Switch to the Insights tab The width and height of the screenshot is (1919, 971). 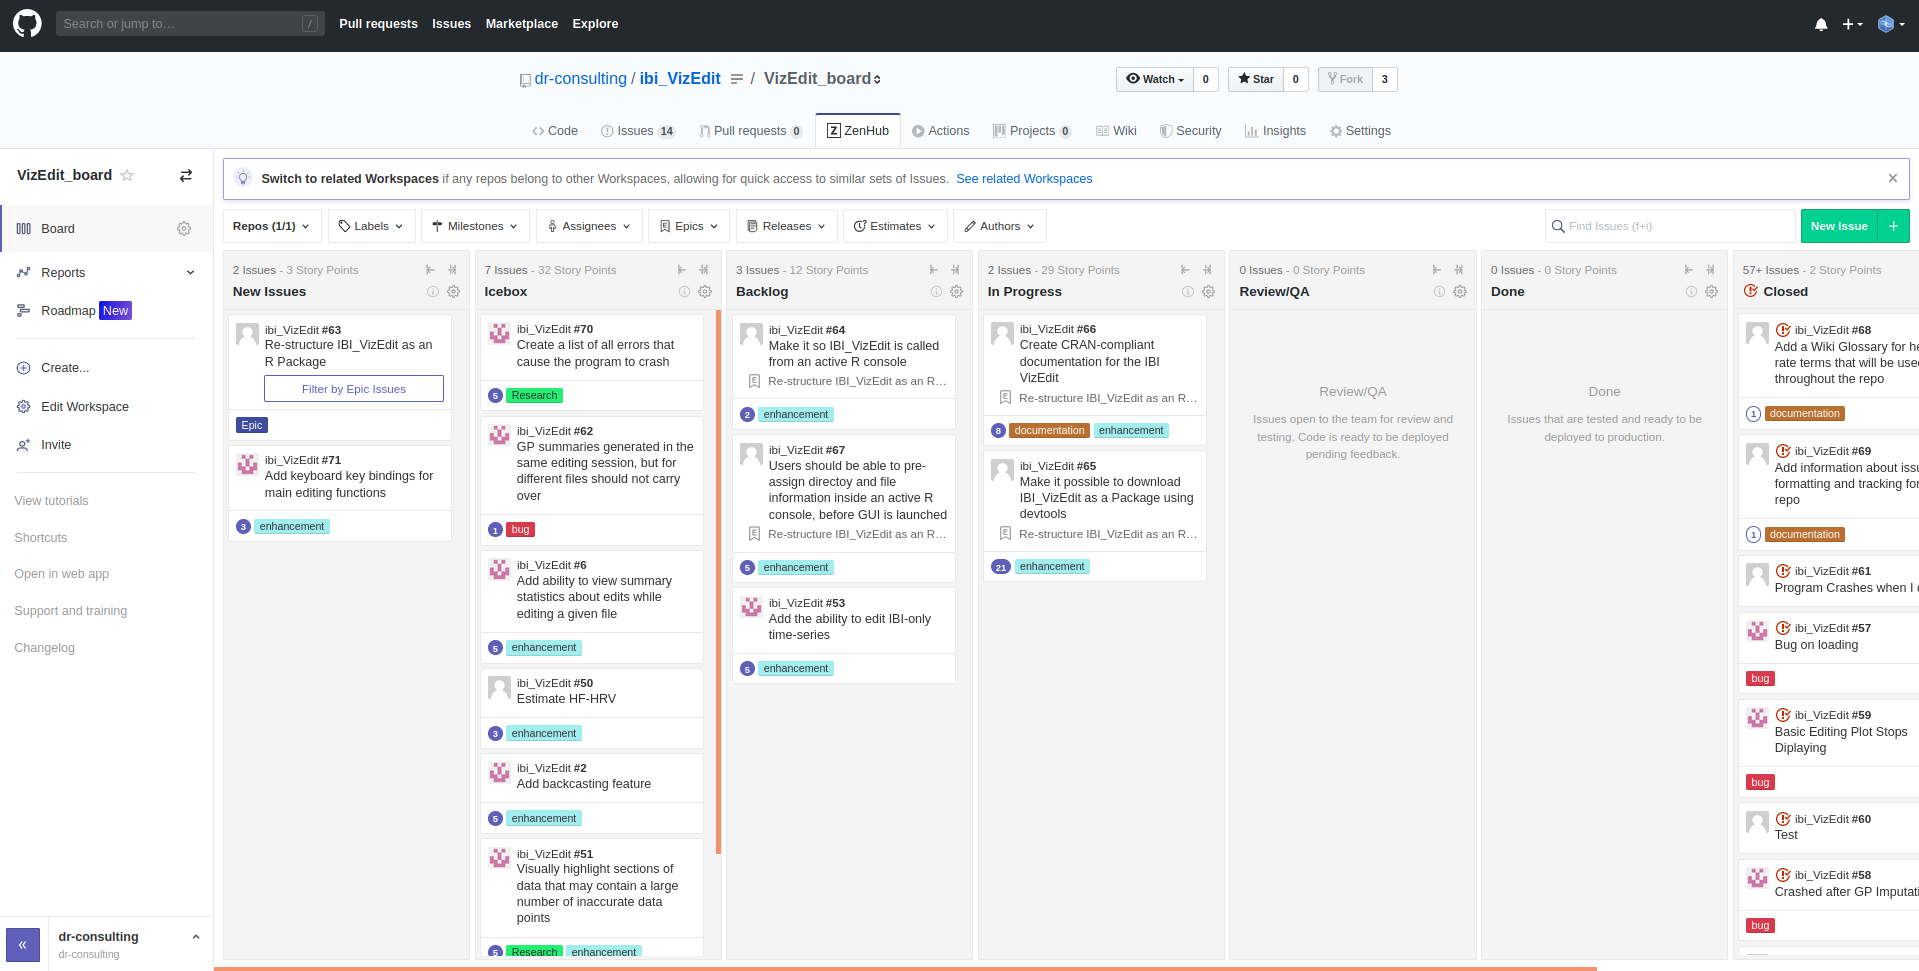pos(1275,131)
